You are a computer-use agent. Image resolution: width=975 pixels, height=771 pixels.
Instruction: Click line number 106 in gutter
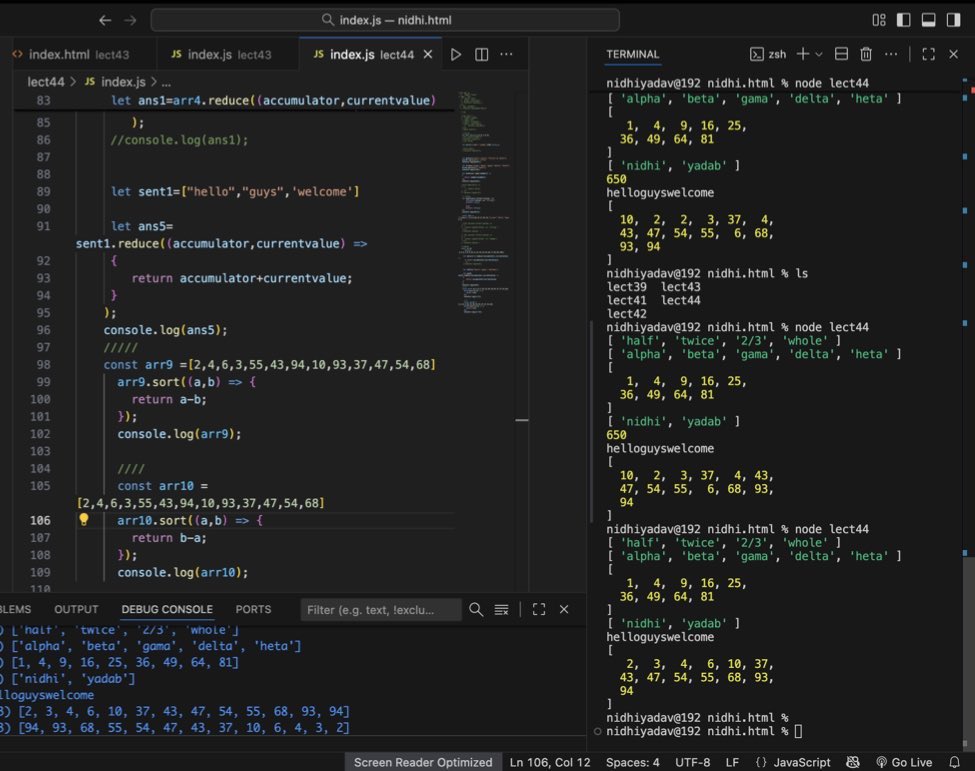(x=40, y=520)
